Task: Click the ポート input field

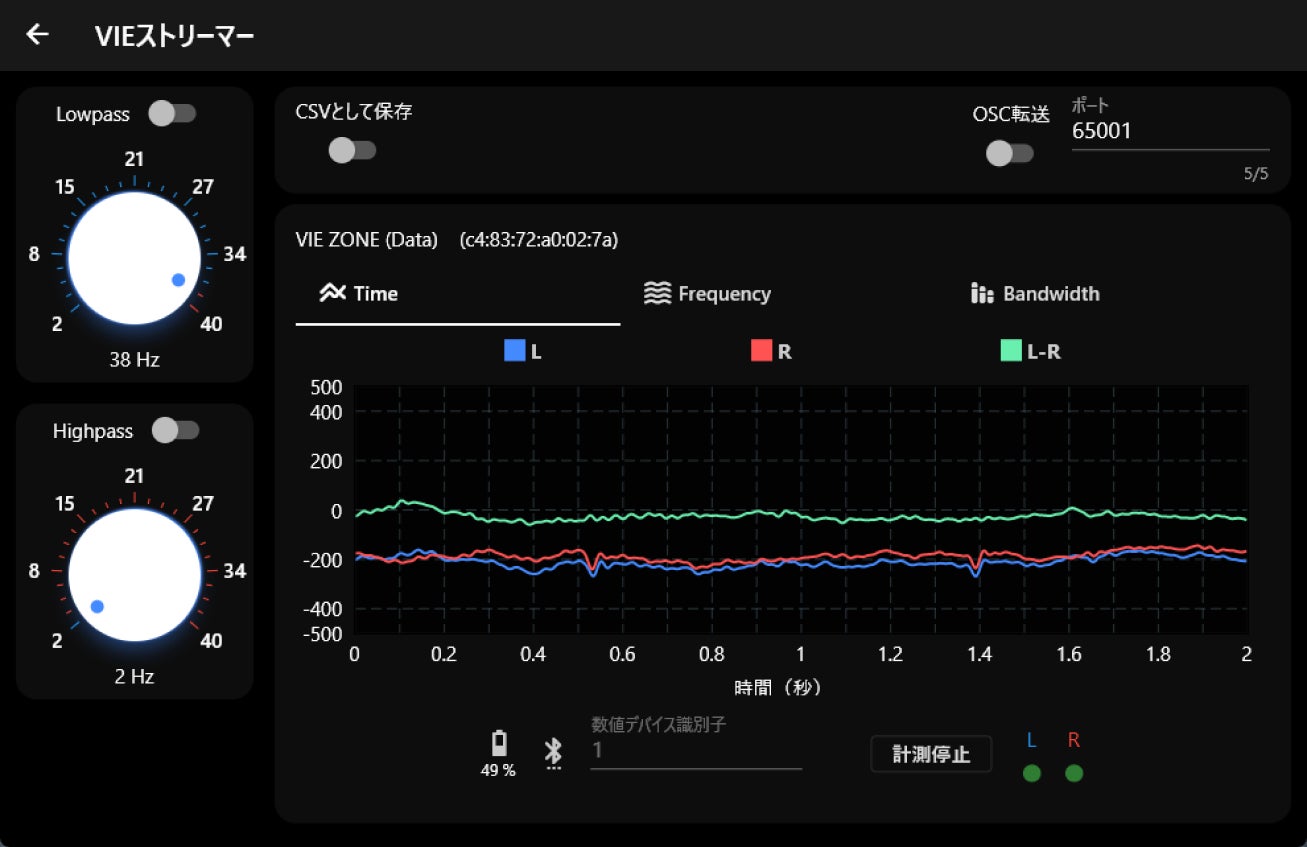Action: (1170, 131)
